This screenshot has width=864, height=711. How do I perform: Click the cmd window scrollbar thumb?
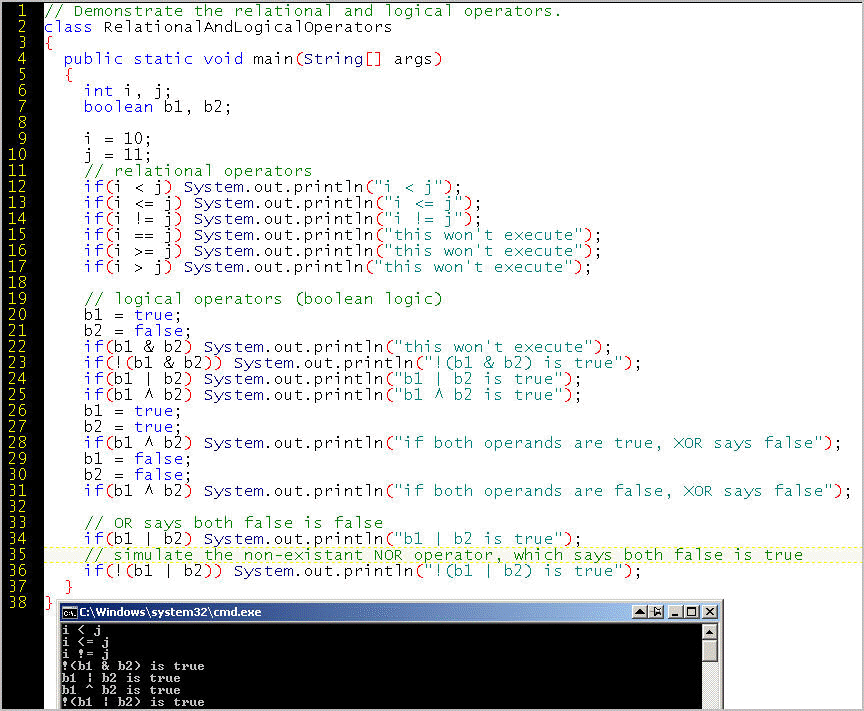tap(710, 651)
